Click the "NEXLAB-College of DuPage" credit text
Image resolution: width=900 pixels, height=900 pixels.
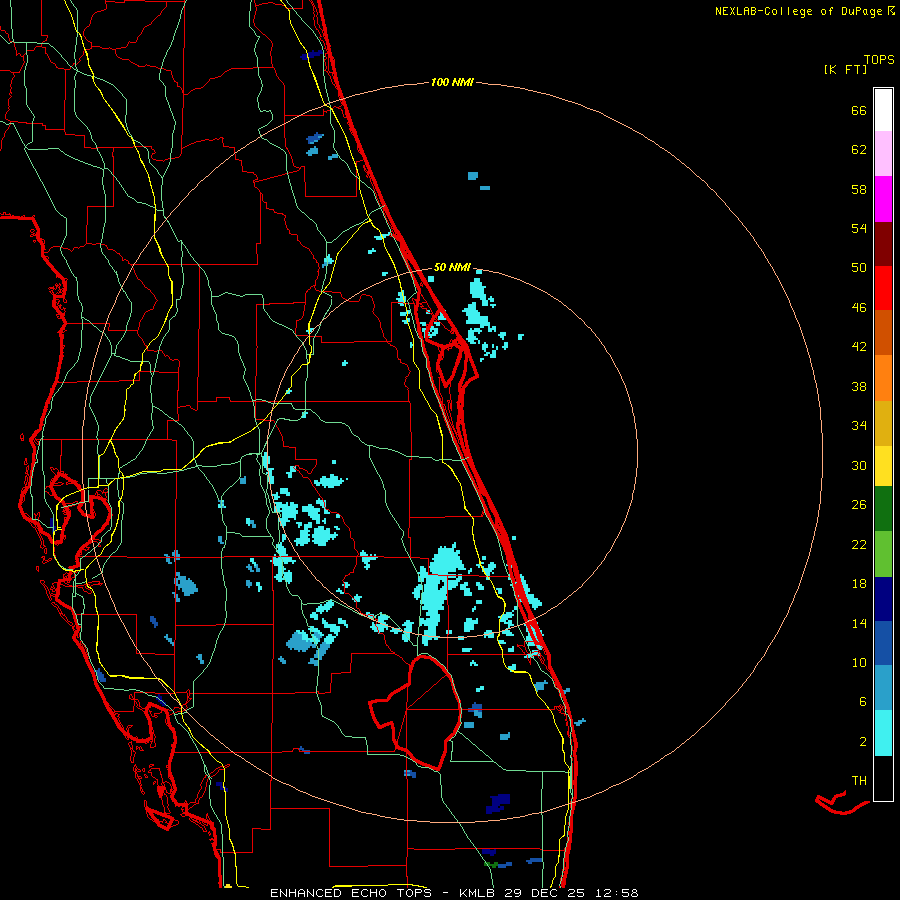coord(798,11)
